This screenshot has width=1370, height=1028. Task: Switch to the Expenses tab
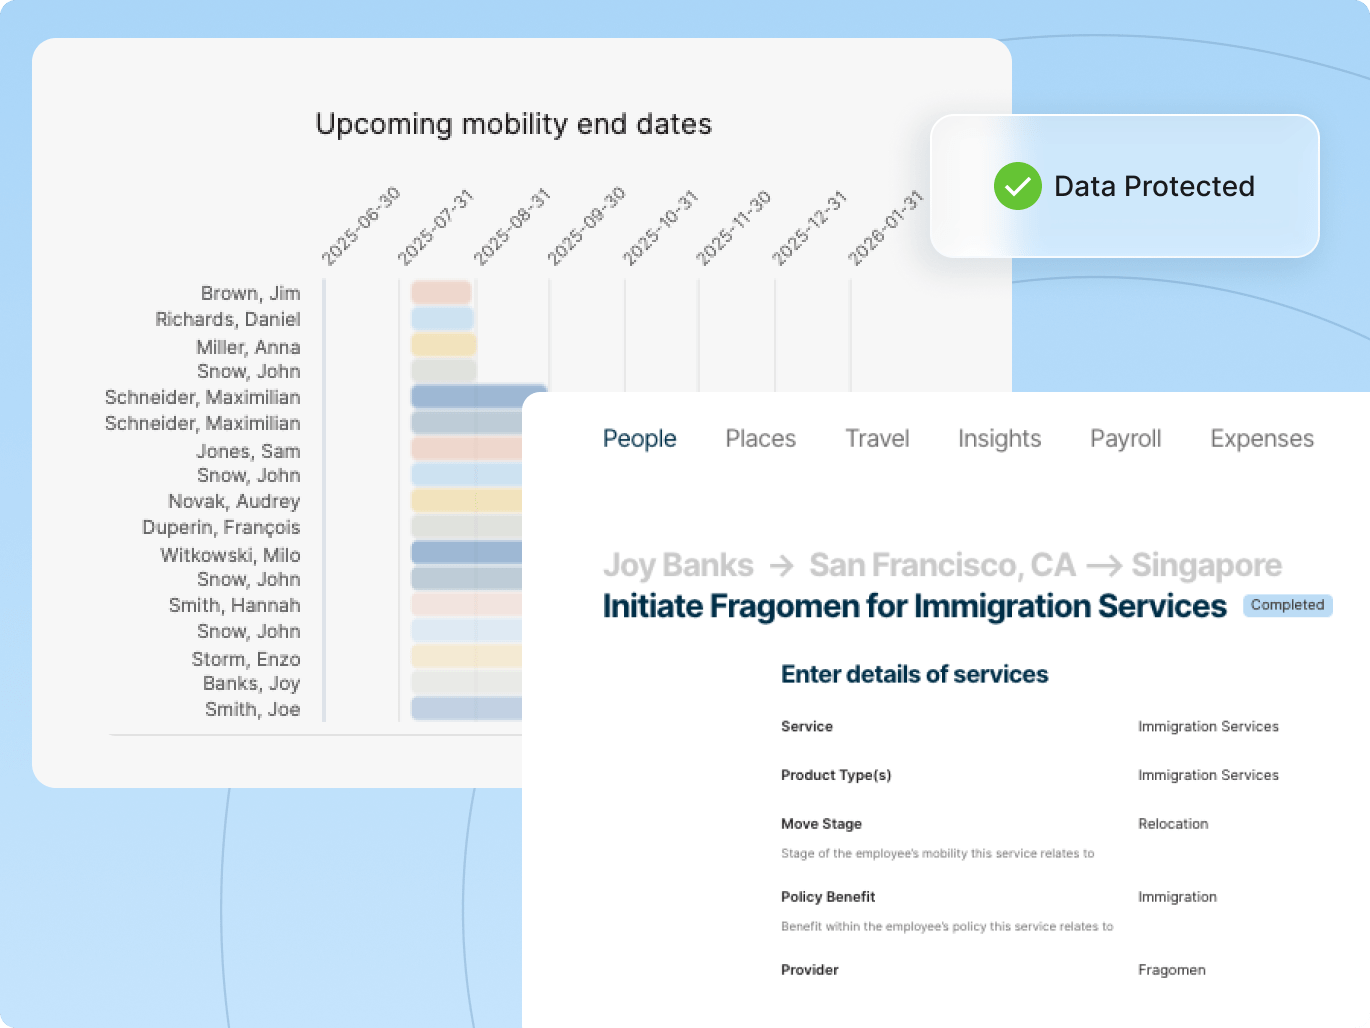(x=1261, y=439)
